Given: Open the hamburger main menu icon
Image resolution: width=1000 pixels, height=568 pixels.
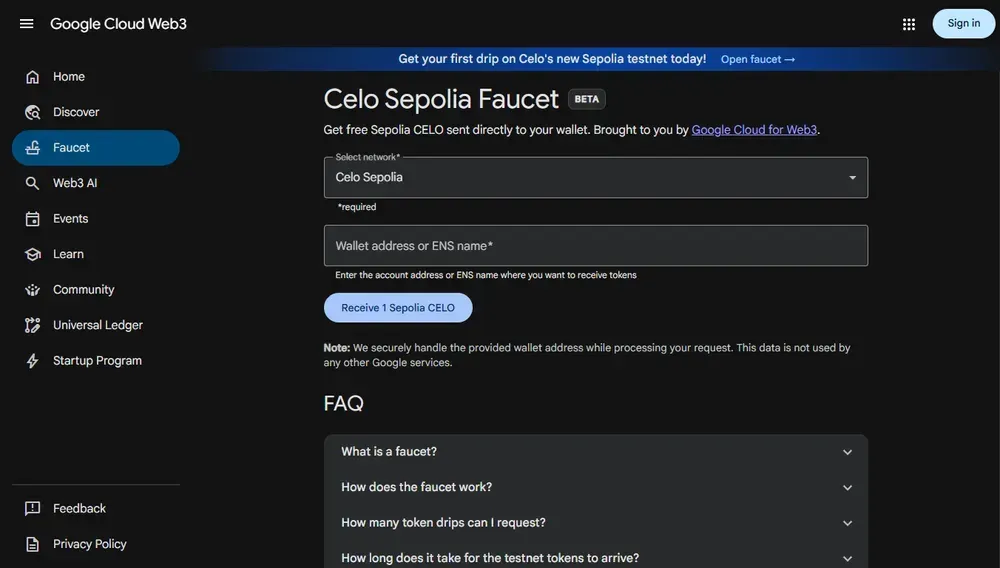Looking at the screenshot, I should click(x=27, y=24).
